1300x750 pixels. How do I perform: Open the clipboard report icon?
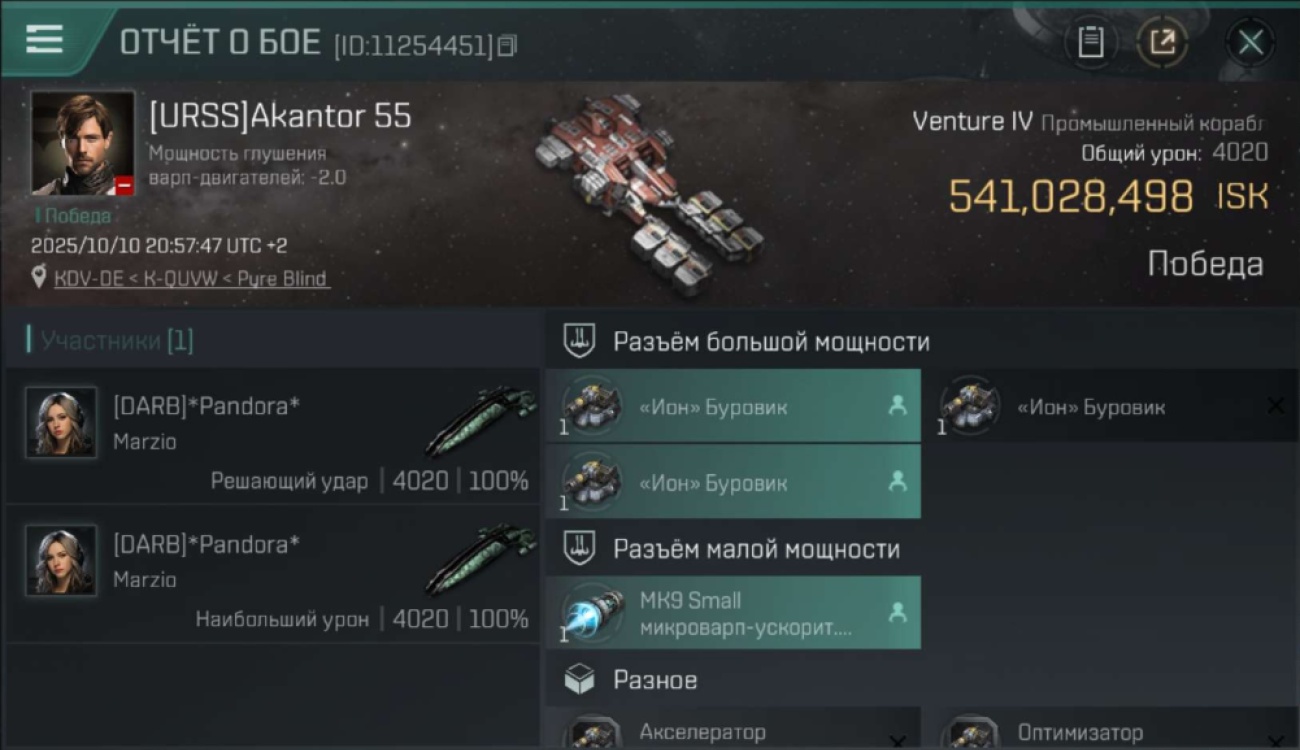[1091, 42]
